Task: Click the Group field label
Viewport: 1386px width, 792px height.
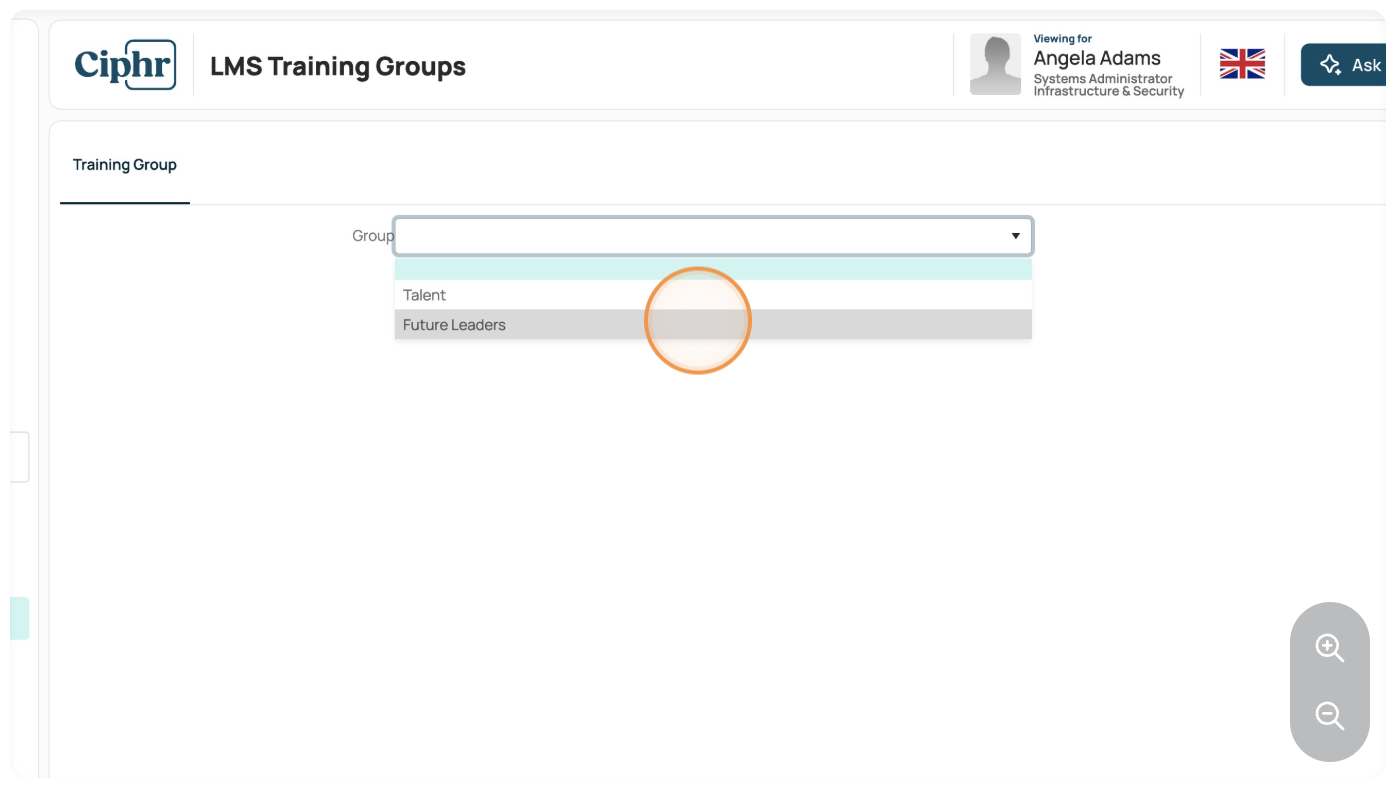Action: click(x=373, y=236)
